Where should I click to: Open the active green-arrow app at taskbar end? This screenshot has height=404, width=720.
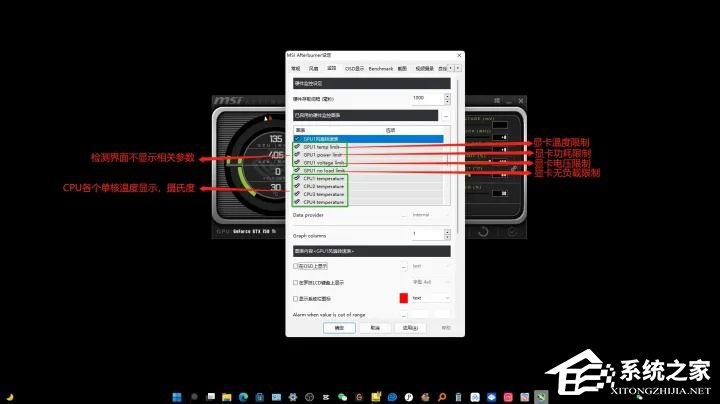tap(541, 397)
